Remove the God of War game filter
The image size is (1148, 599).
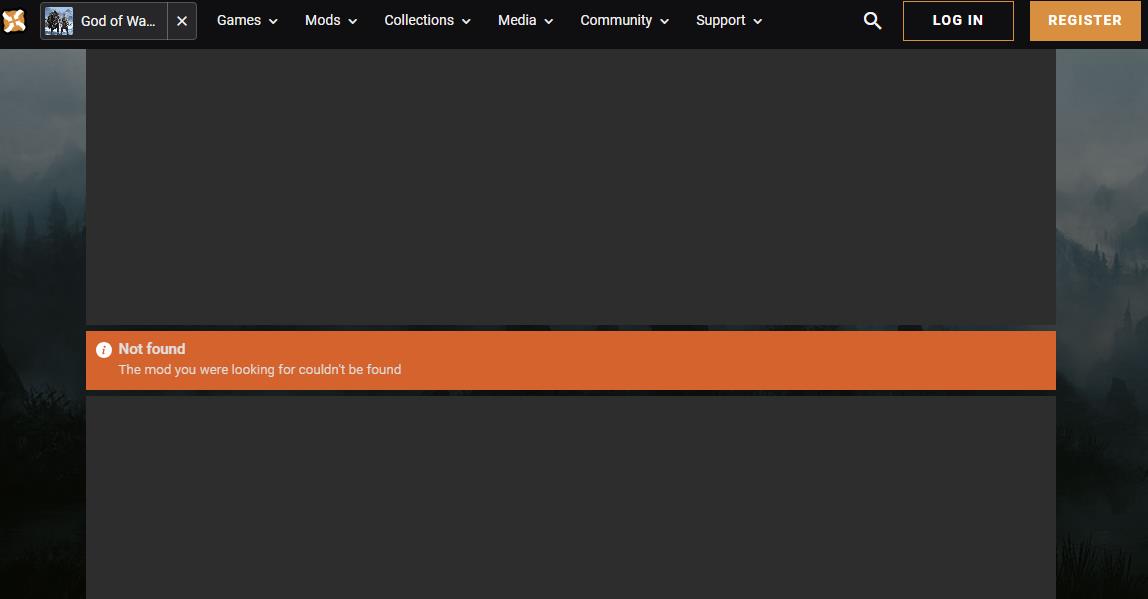click(x=182, y=21)
